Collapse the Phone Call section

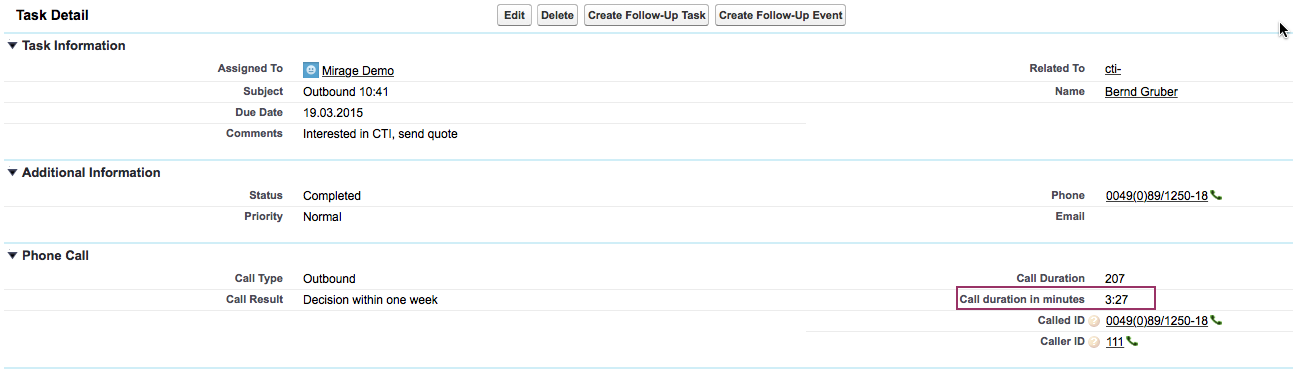[12, 255]
